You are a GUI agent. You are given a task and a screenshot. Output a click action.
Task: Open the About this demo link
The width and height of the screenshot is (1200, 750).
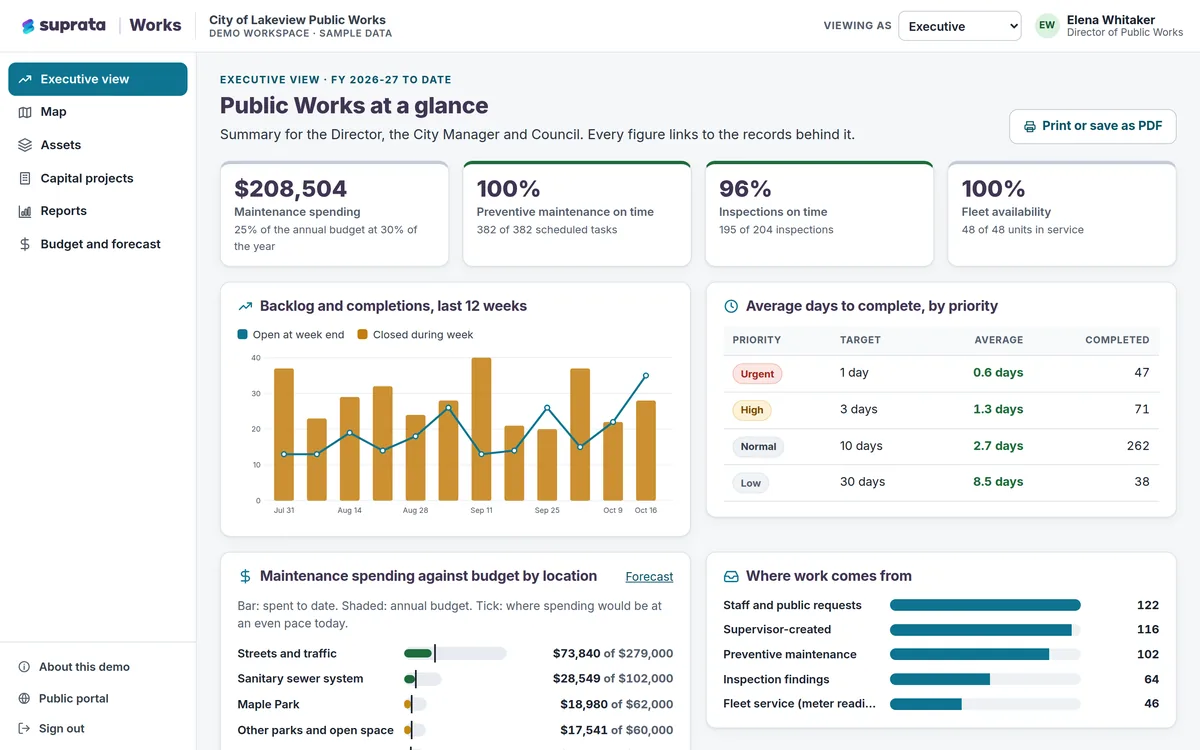(x=84, y=667)
